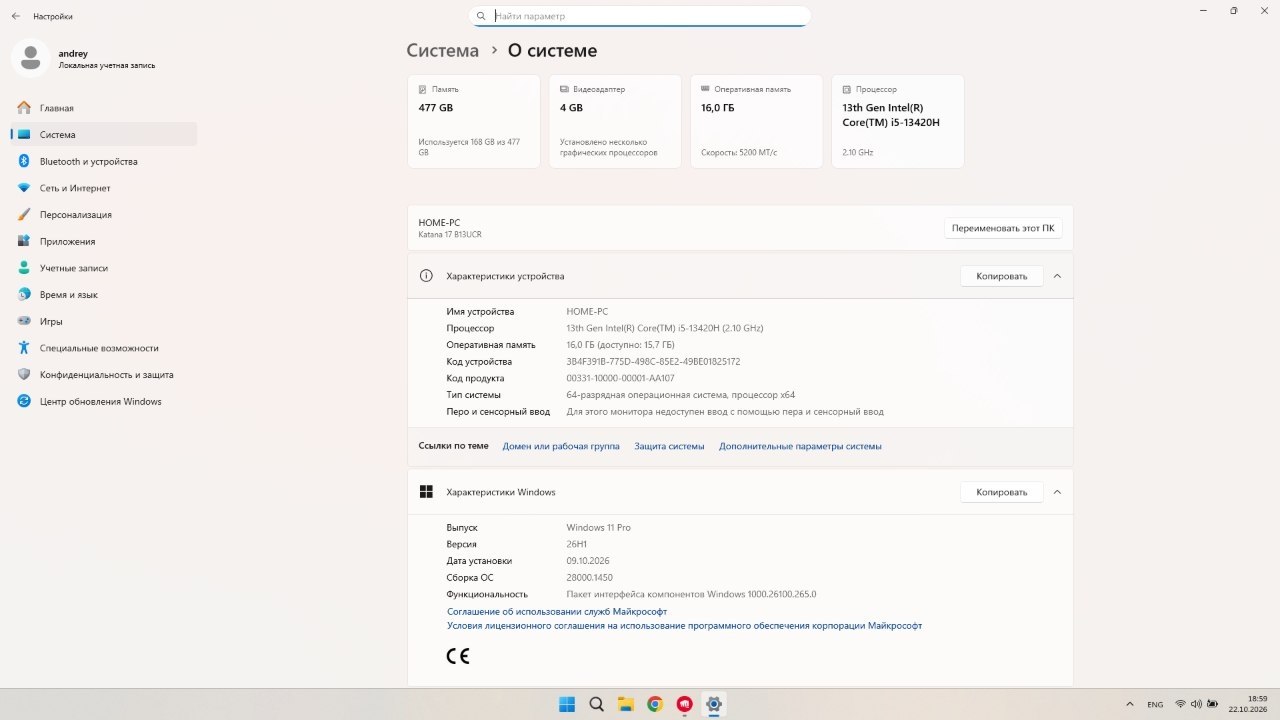
Task: Open Домен или рабочая группа link
Action: click(561, 446)
